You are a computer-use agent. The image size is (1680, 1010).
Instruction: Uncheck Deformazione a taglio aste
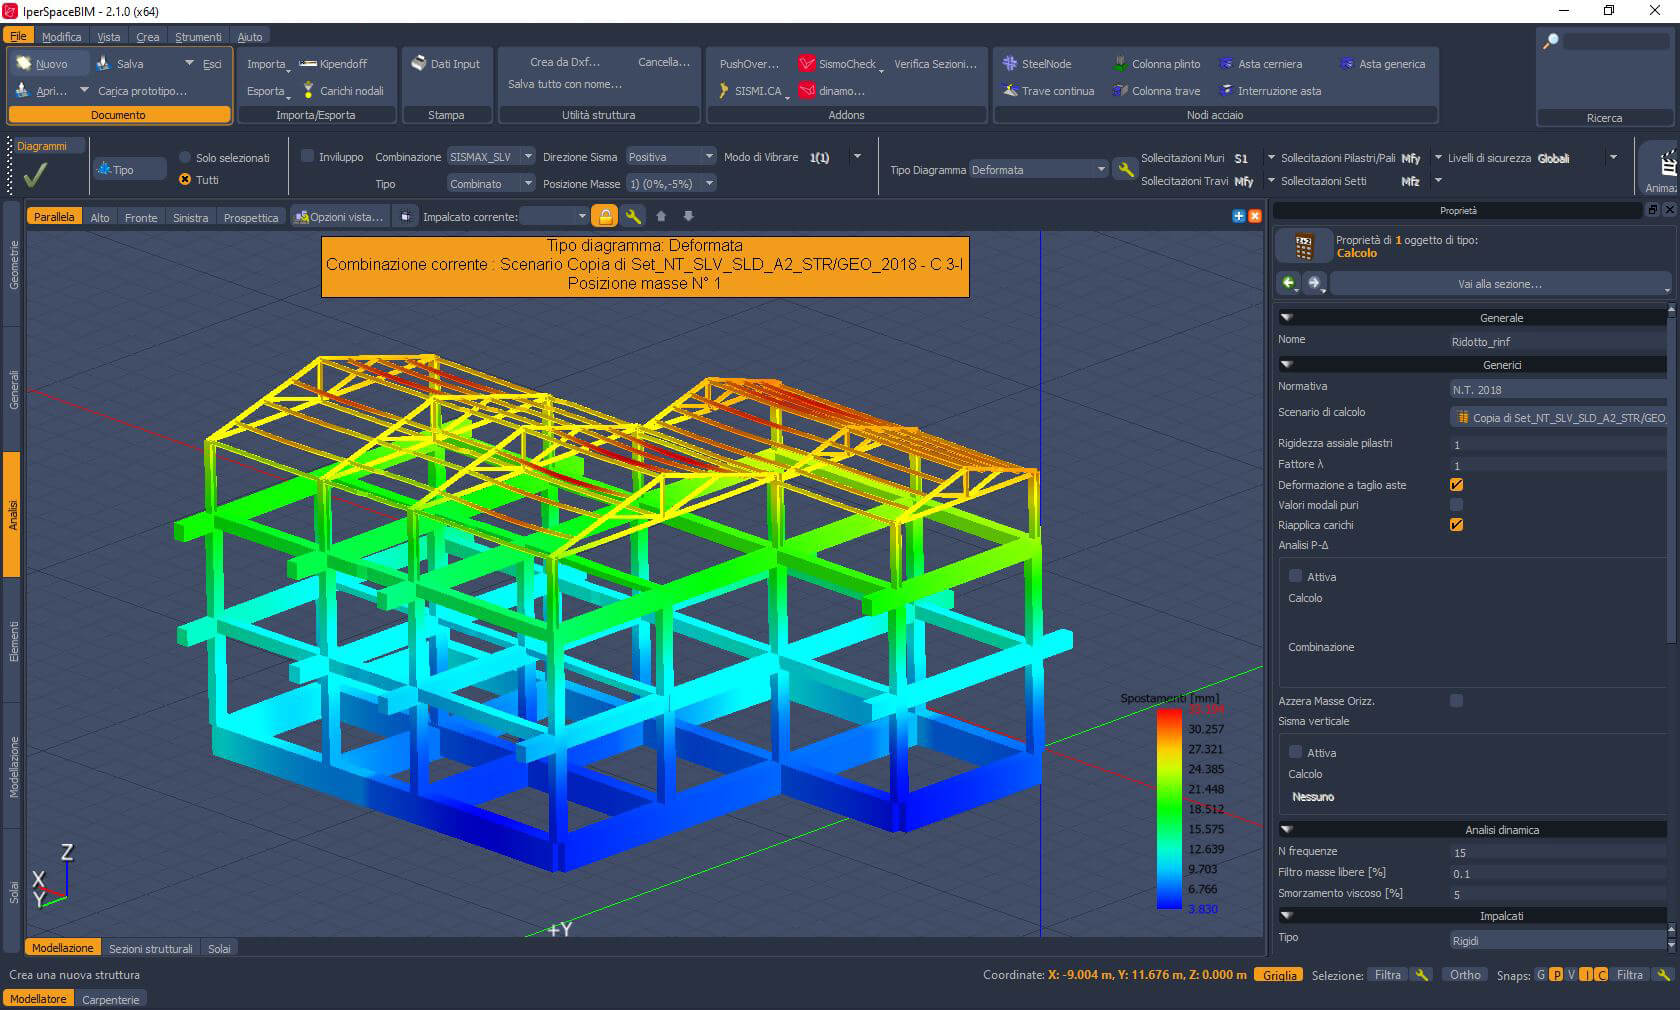pos(1456,484)
